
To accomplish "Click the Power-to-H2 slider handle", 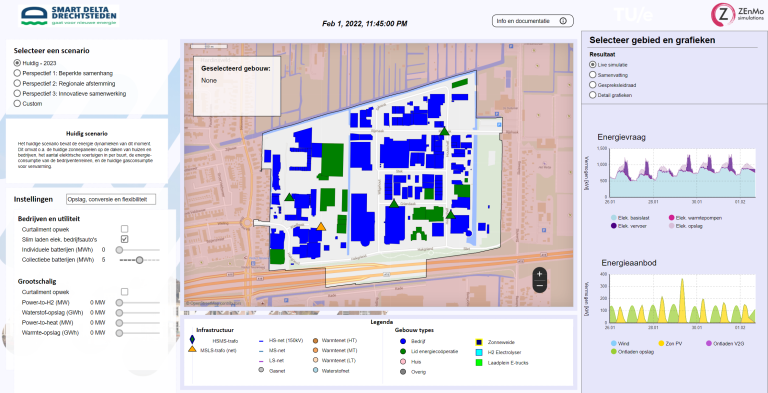I will 119,303.
